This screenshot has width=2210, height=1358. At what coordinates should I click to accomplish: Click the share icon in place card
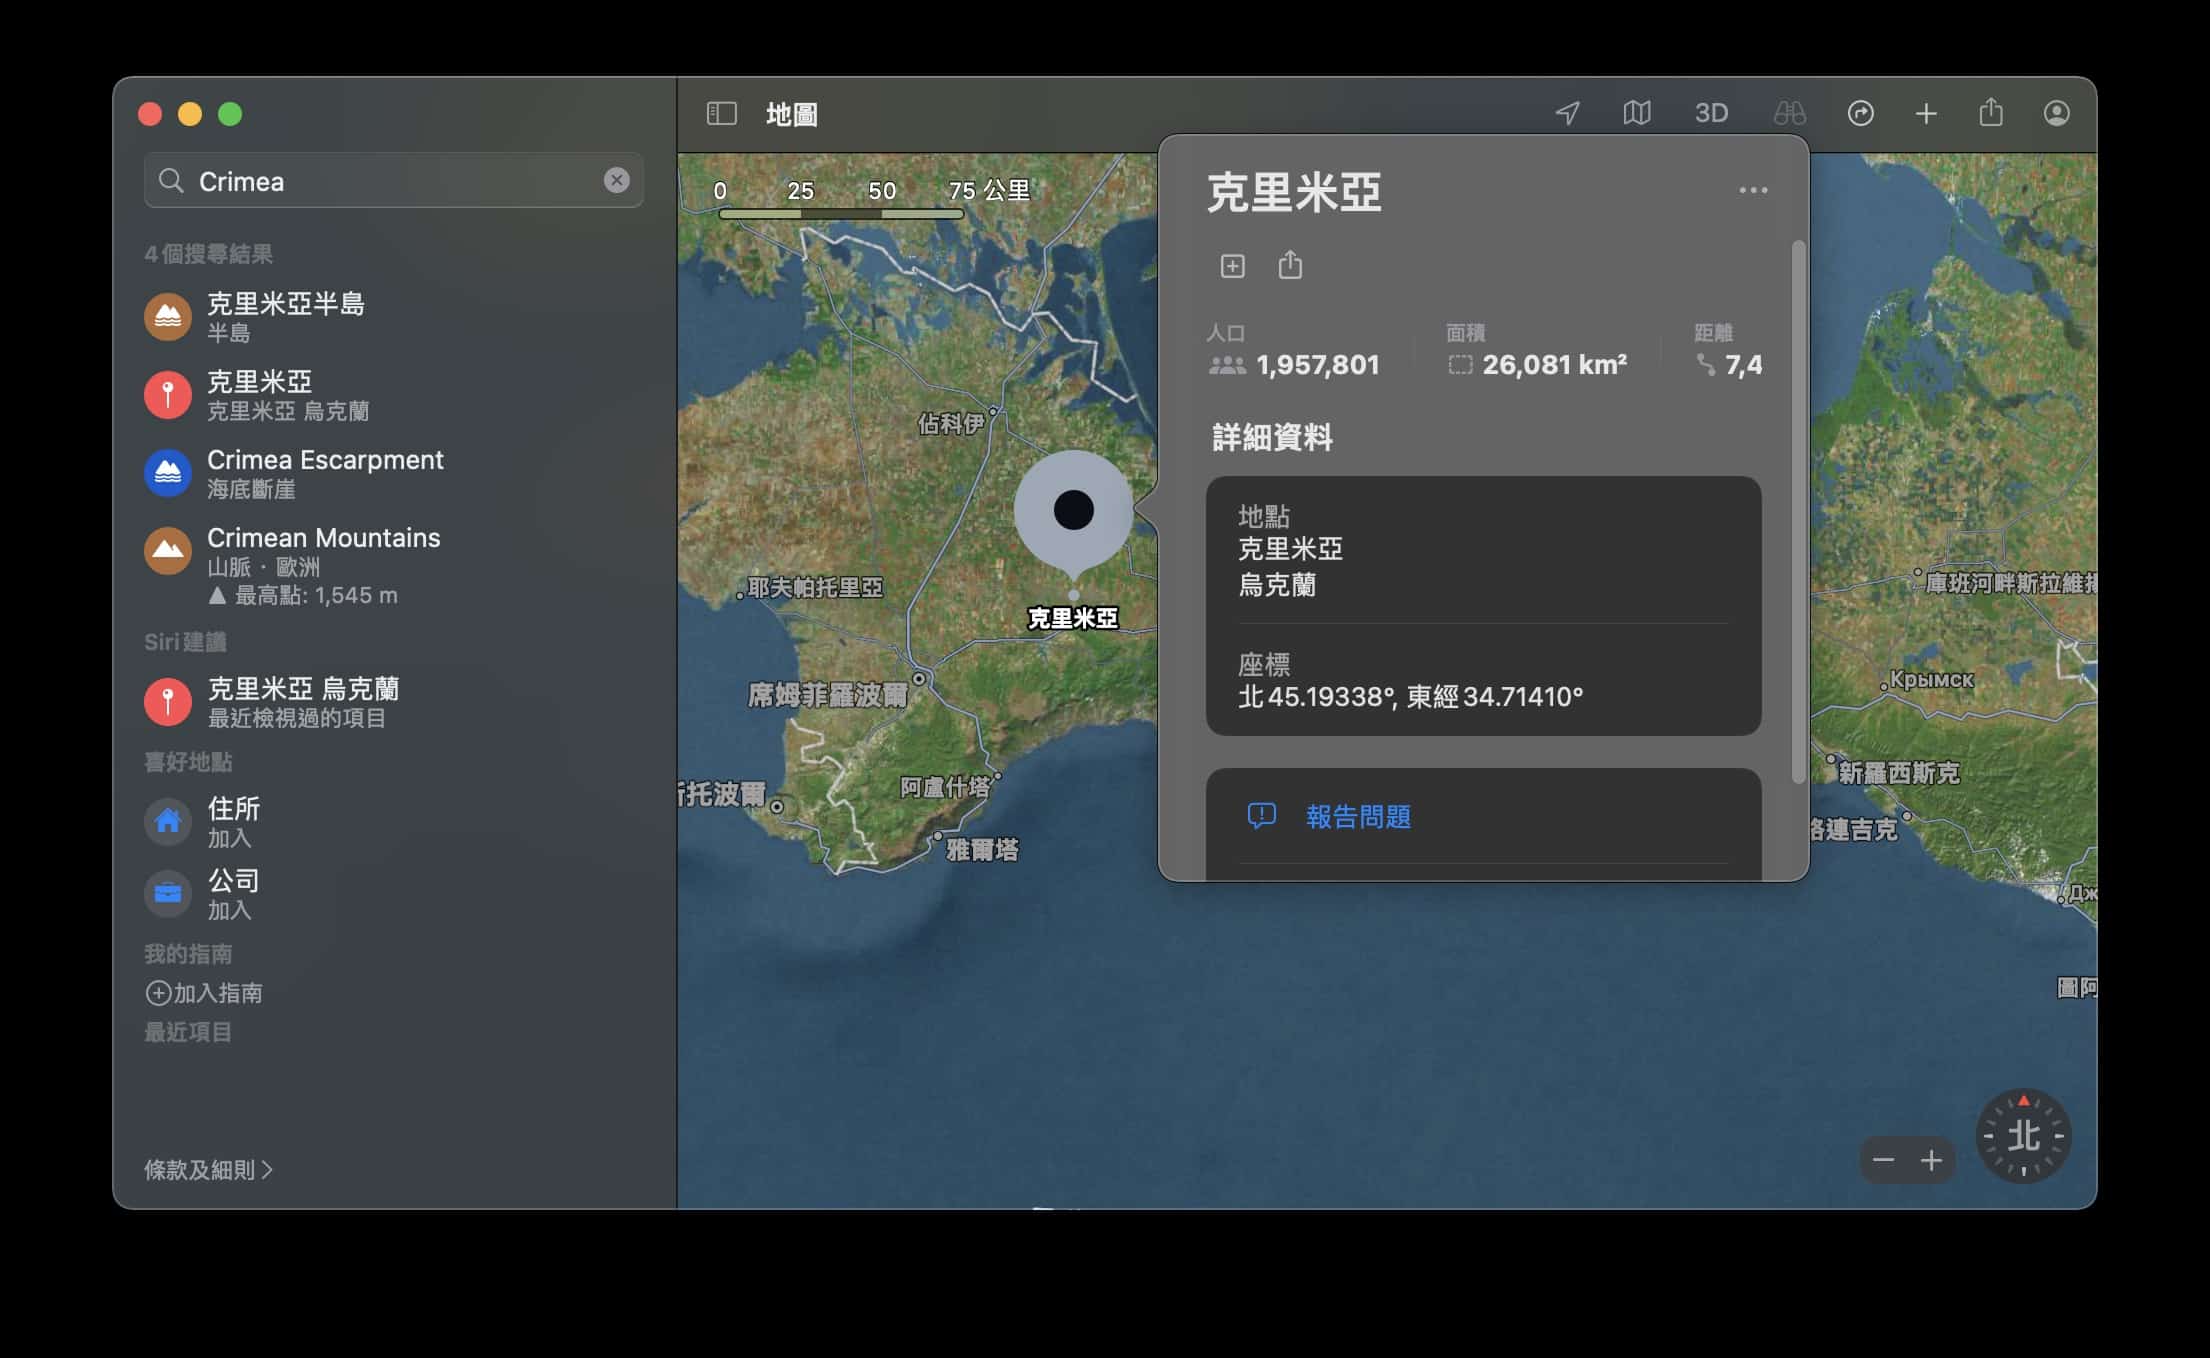click(1290, 265)
